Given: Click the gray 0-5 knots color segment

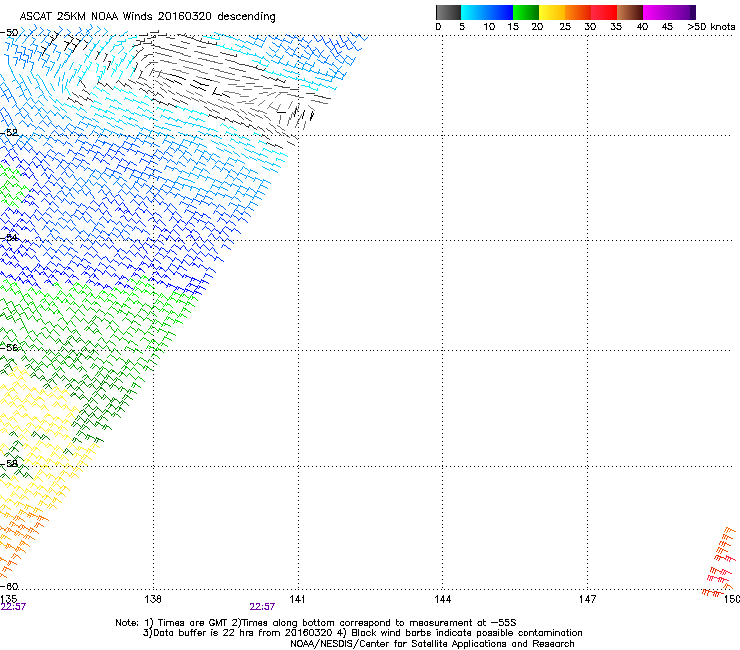Looking at the screenshot, I should point(448,12).
